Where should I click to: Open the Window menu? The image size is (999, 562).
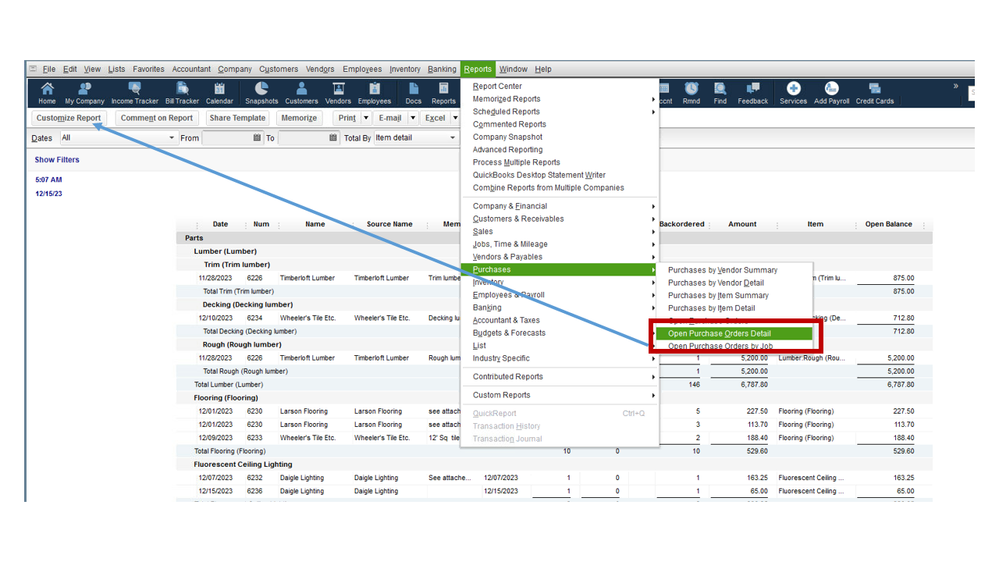pyautogui.click(x=513, y=69)
